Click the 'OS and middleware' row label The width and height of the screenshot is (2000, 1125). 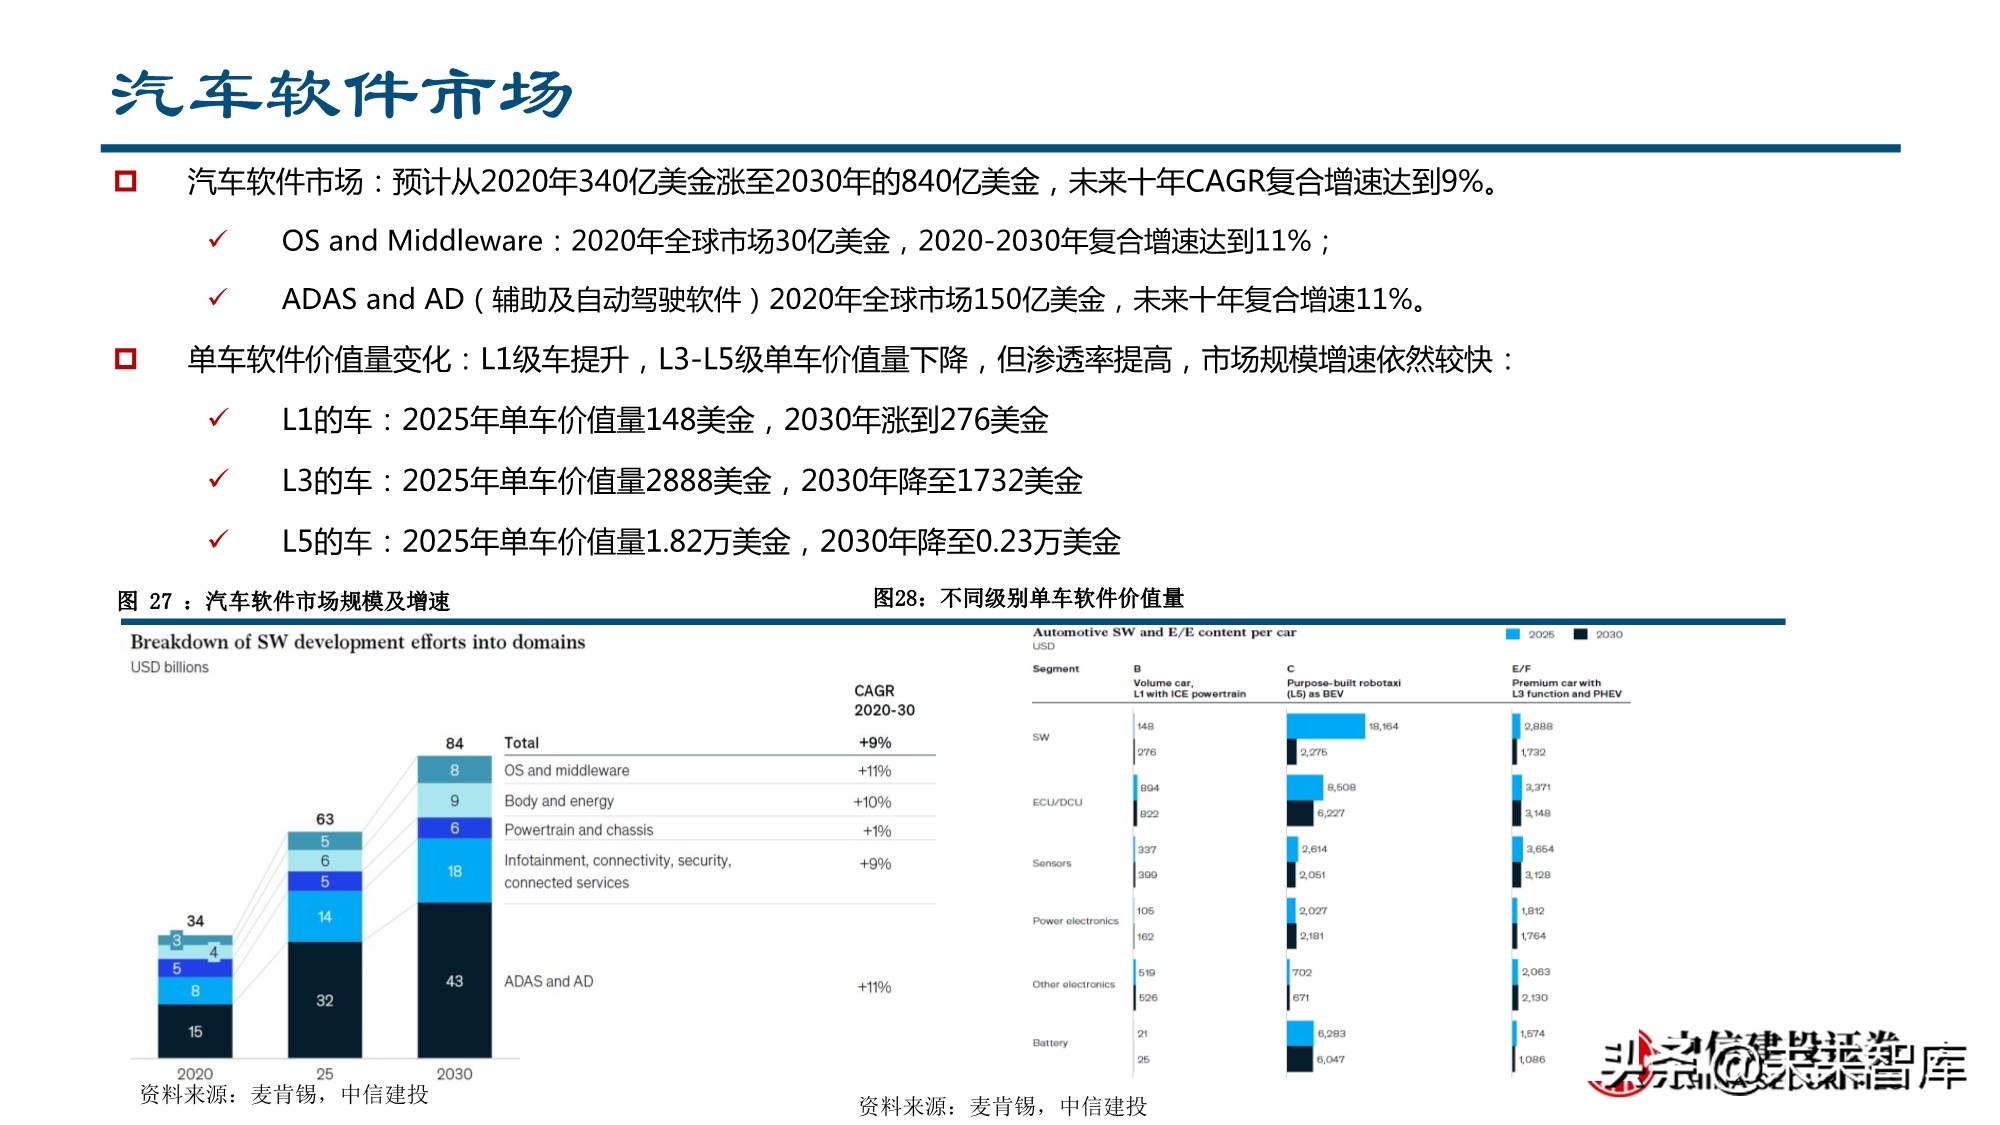pyautogui.click(x=567, y=771)
